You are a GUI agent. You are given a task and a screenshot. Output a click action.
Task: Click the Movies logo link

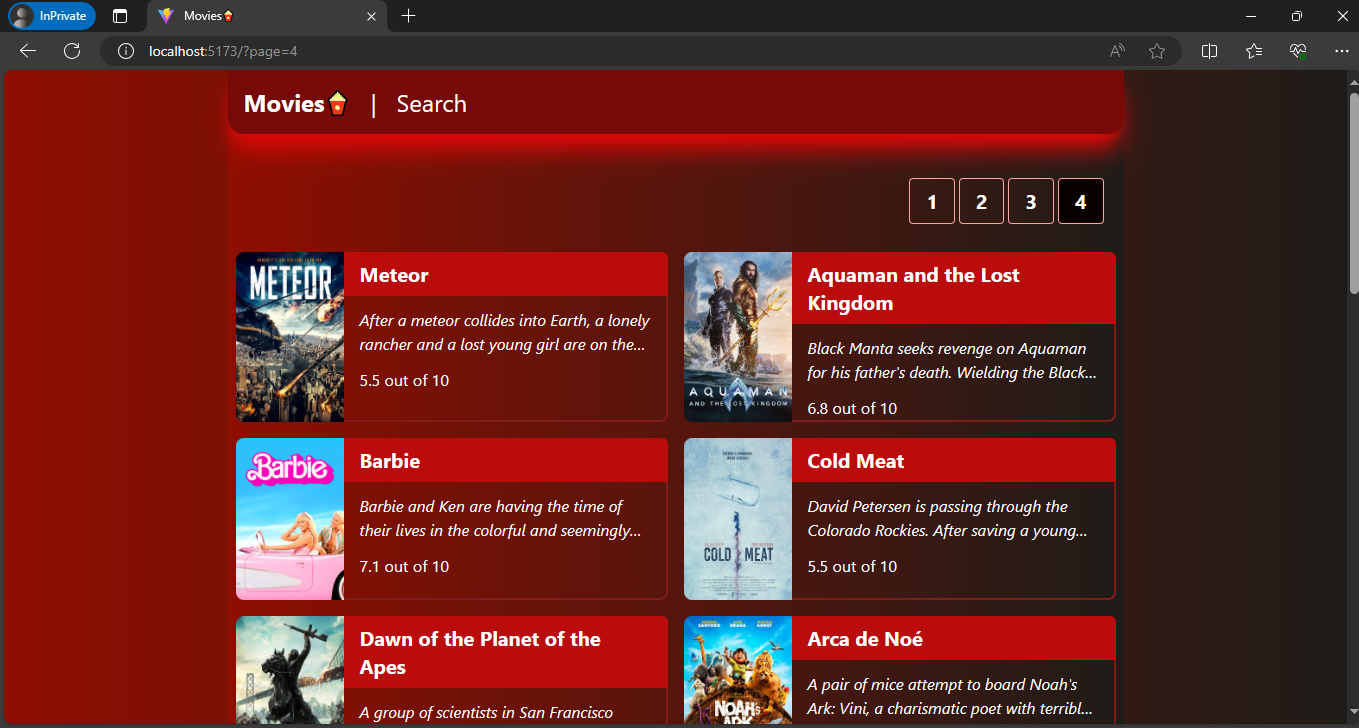[x=296, y=104]
